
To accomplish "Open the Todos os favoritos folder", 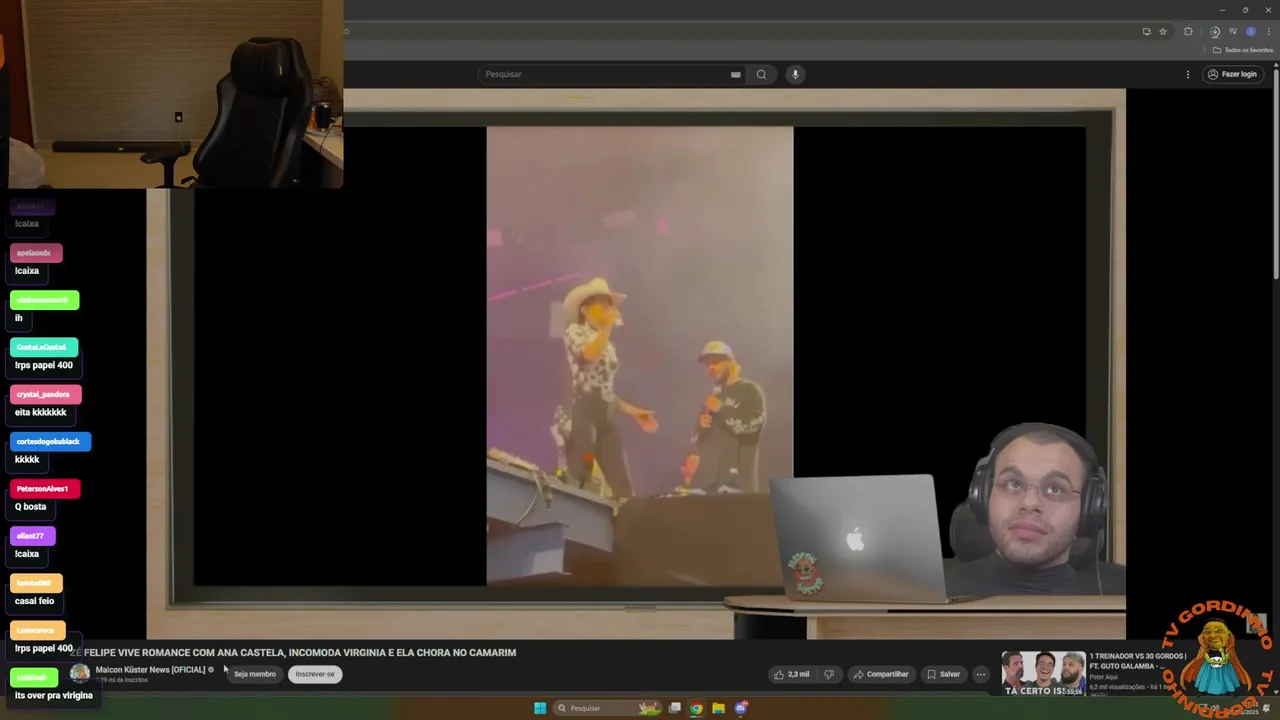I will tap(1243, 50).
